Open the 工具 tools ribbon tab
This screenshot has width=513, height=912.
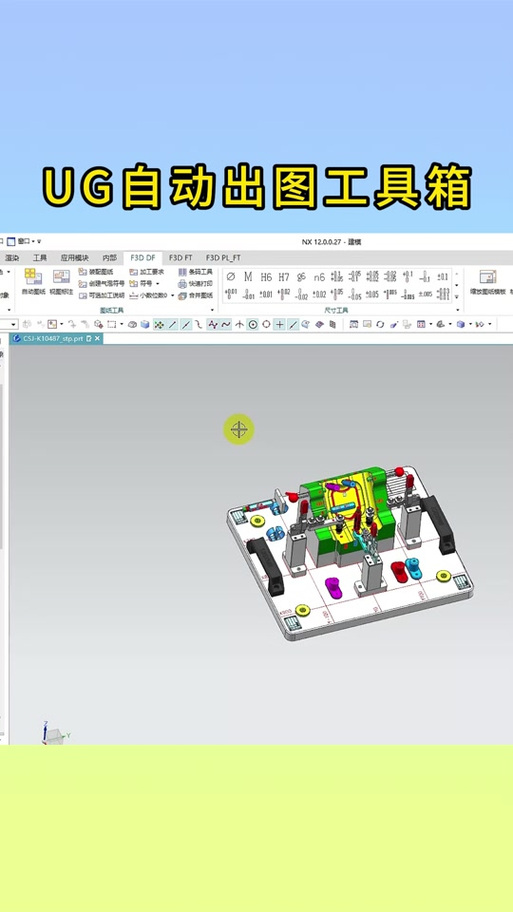point(40,258)
